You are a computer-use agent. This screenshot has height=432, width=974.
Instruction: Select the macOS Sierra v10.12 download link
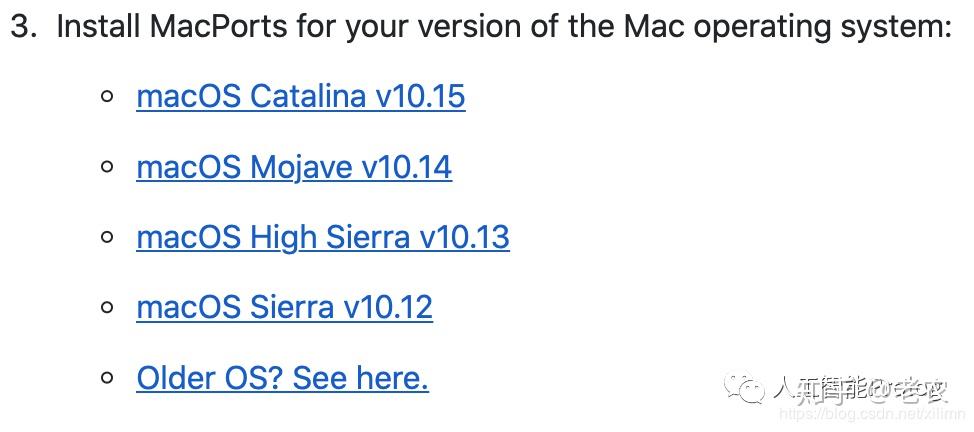click(284, 307)
